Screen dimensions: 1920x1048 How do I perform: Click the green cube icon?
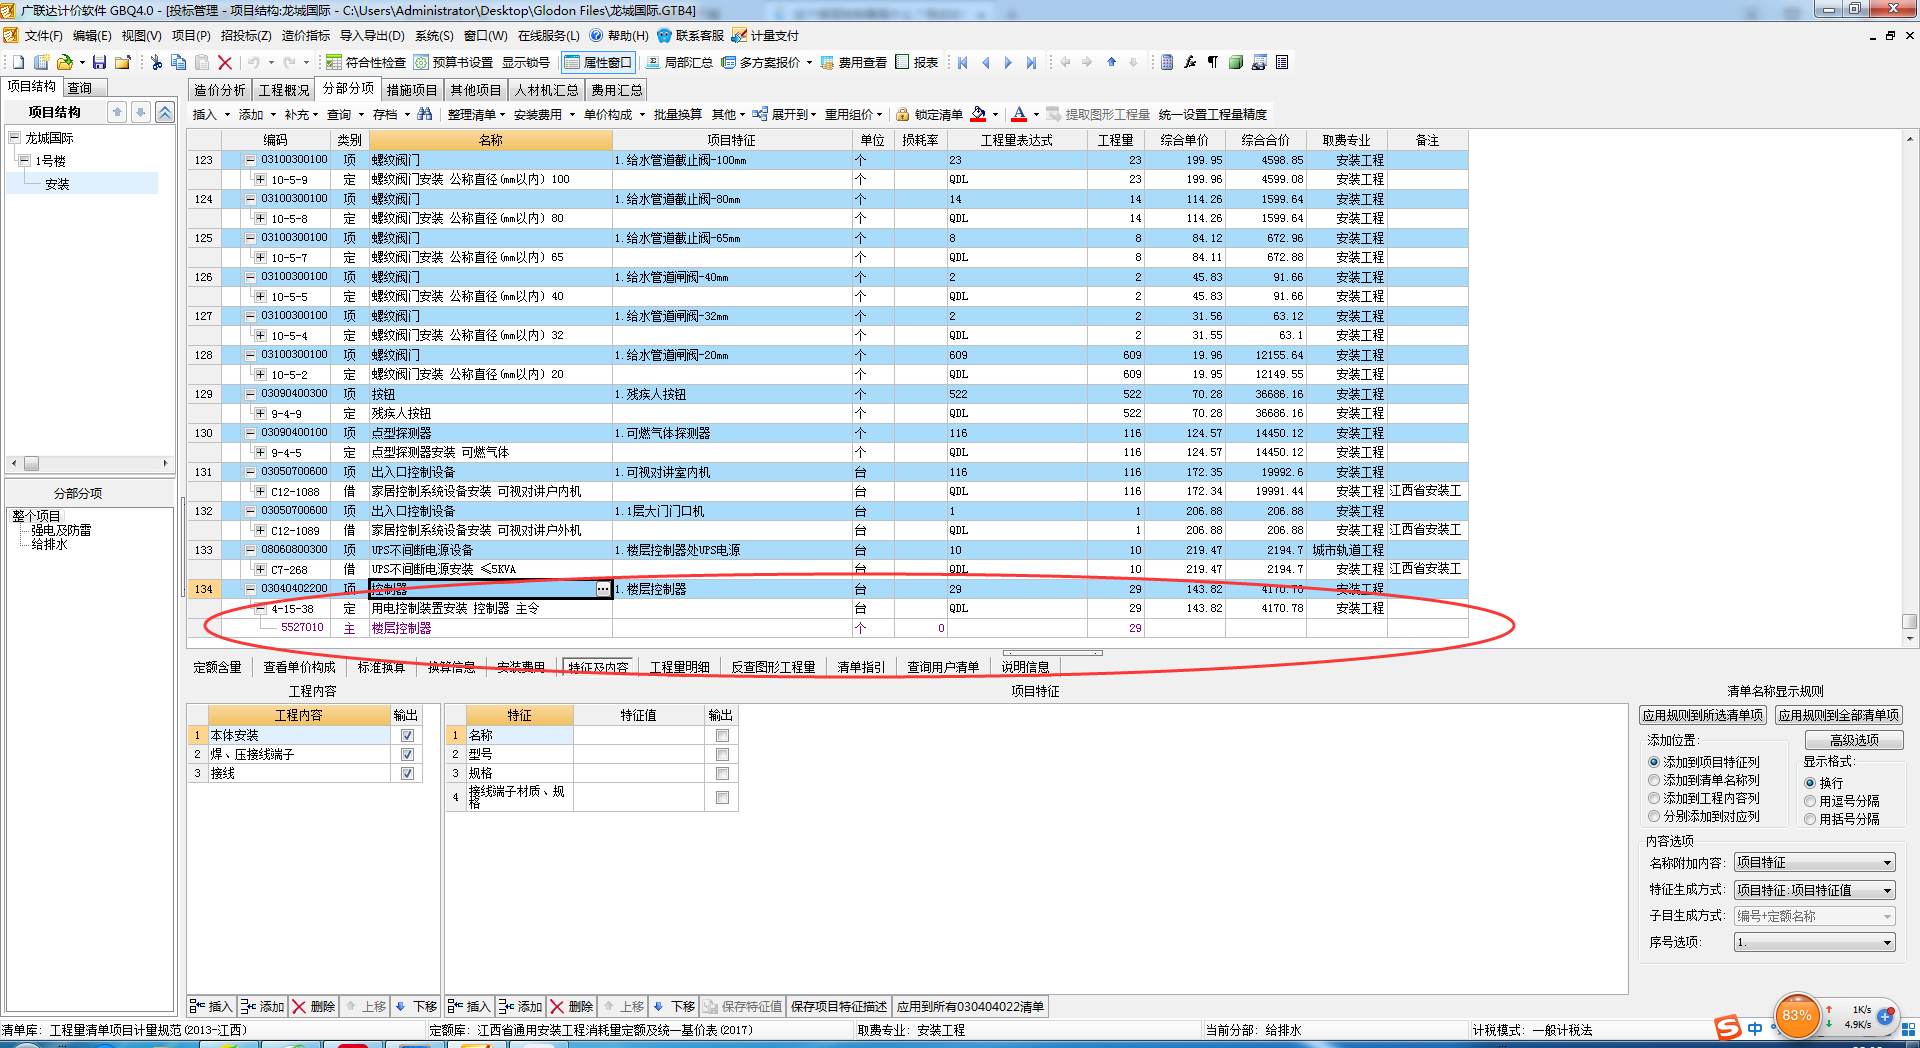[1236, 62]
